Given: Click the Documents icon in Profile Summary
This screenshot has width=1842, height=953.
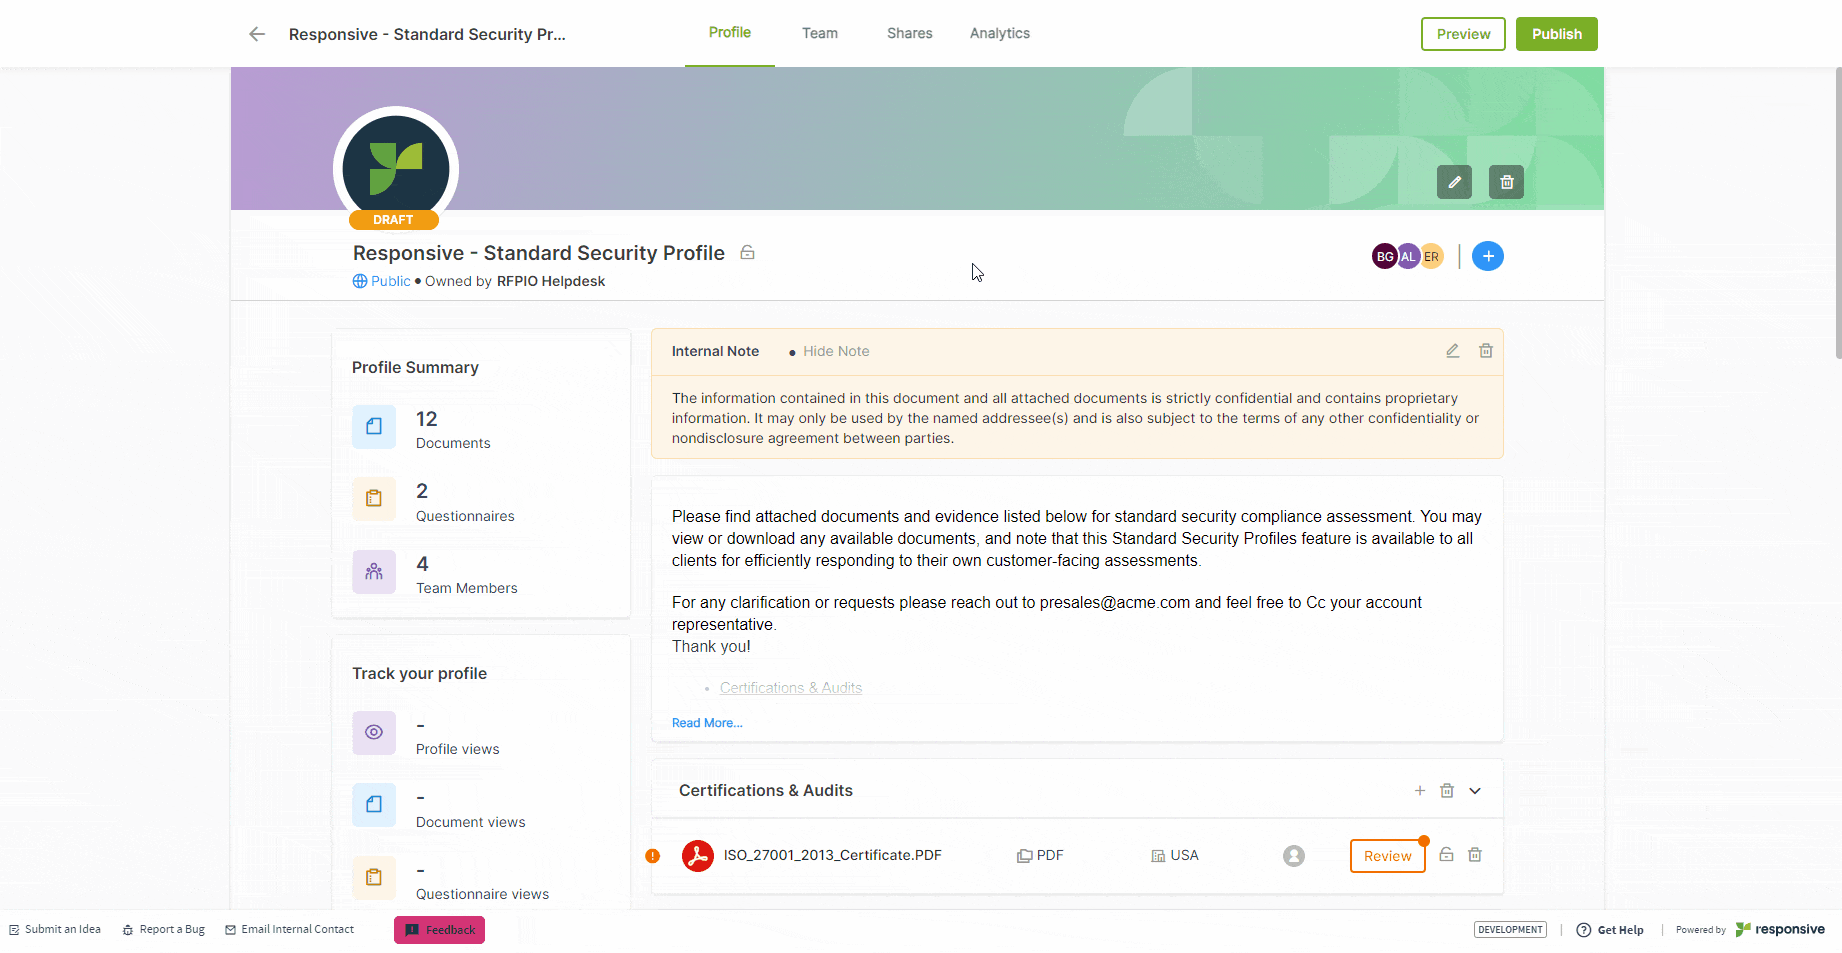Looking at the screenshot, I should click(374, 426).
